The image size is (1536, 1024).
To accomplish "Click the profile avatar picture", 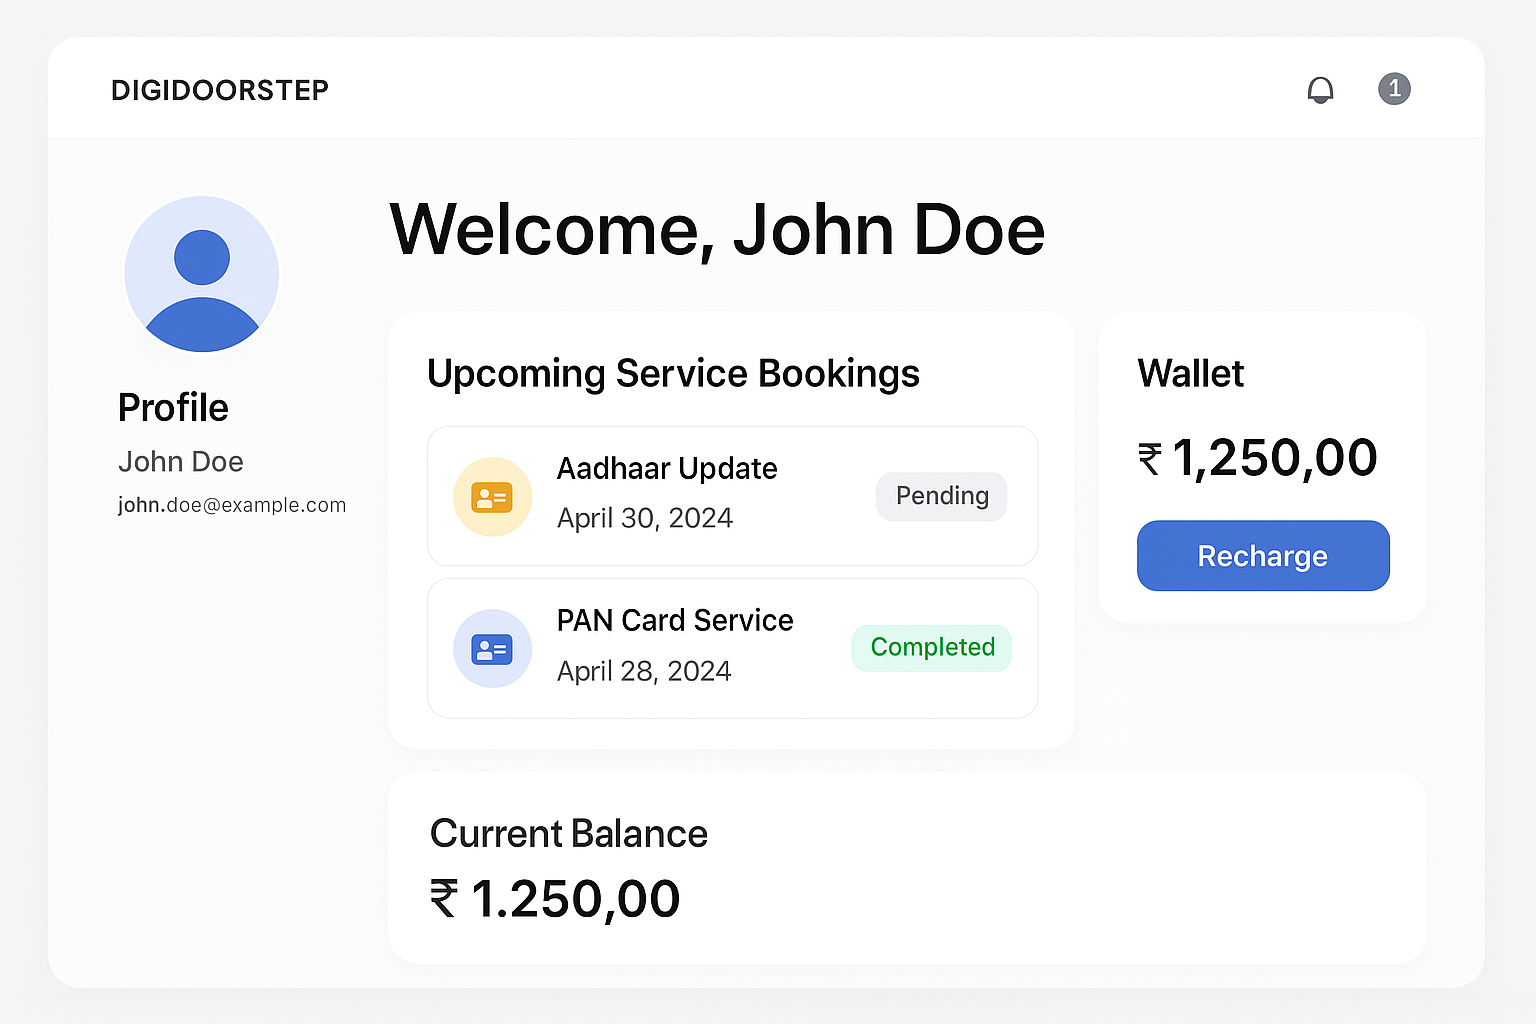I will (x=202, y=274).
